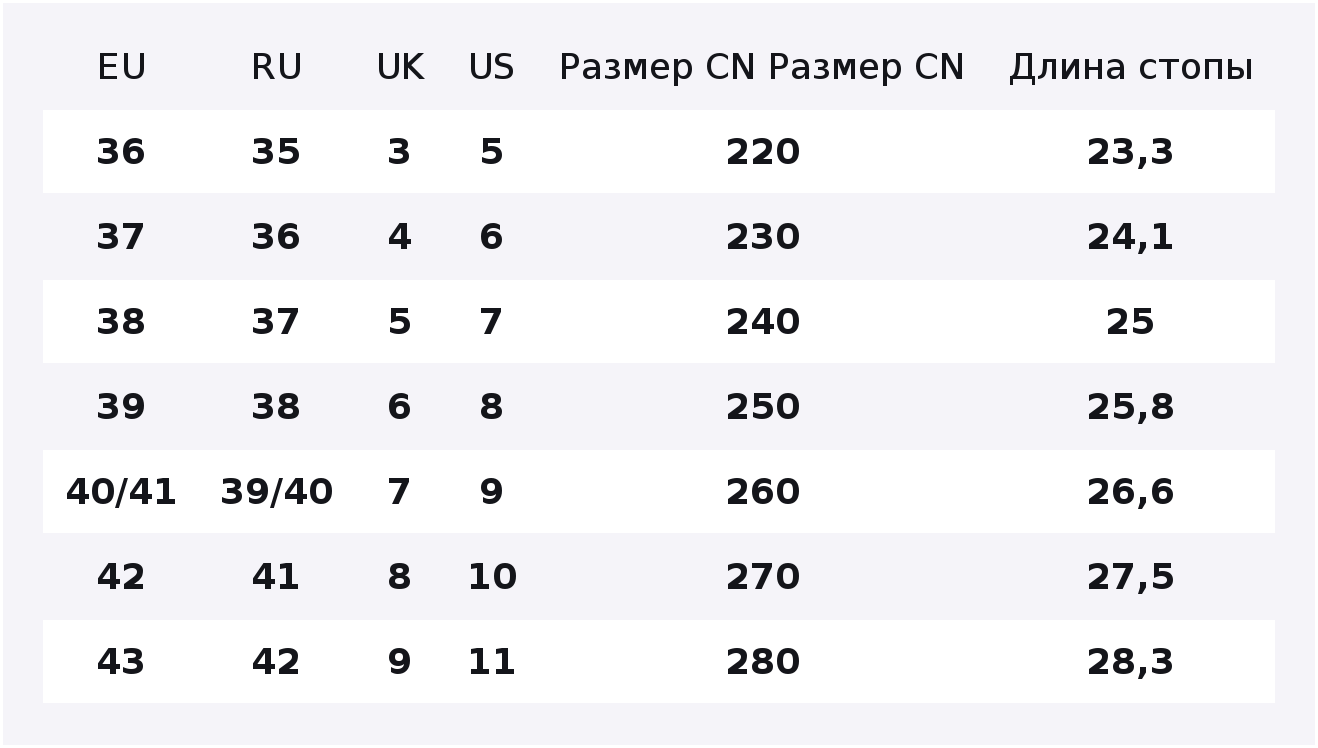
Task: Click US size 11 cell
Action: [491, 662]
